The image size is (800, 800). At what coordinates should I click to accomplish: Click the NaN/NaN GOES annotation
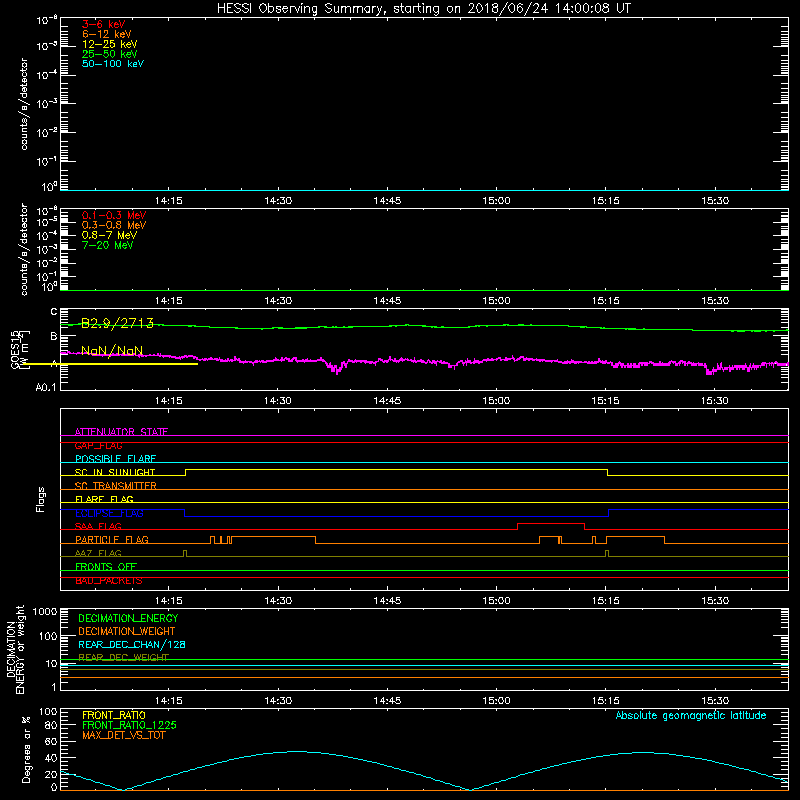(x=112, y=351)
